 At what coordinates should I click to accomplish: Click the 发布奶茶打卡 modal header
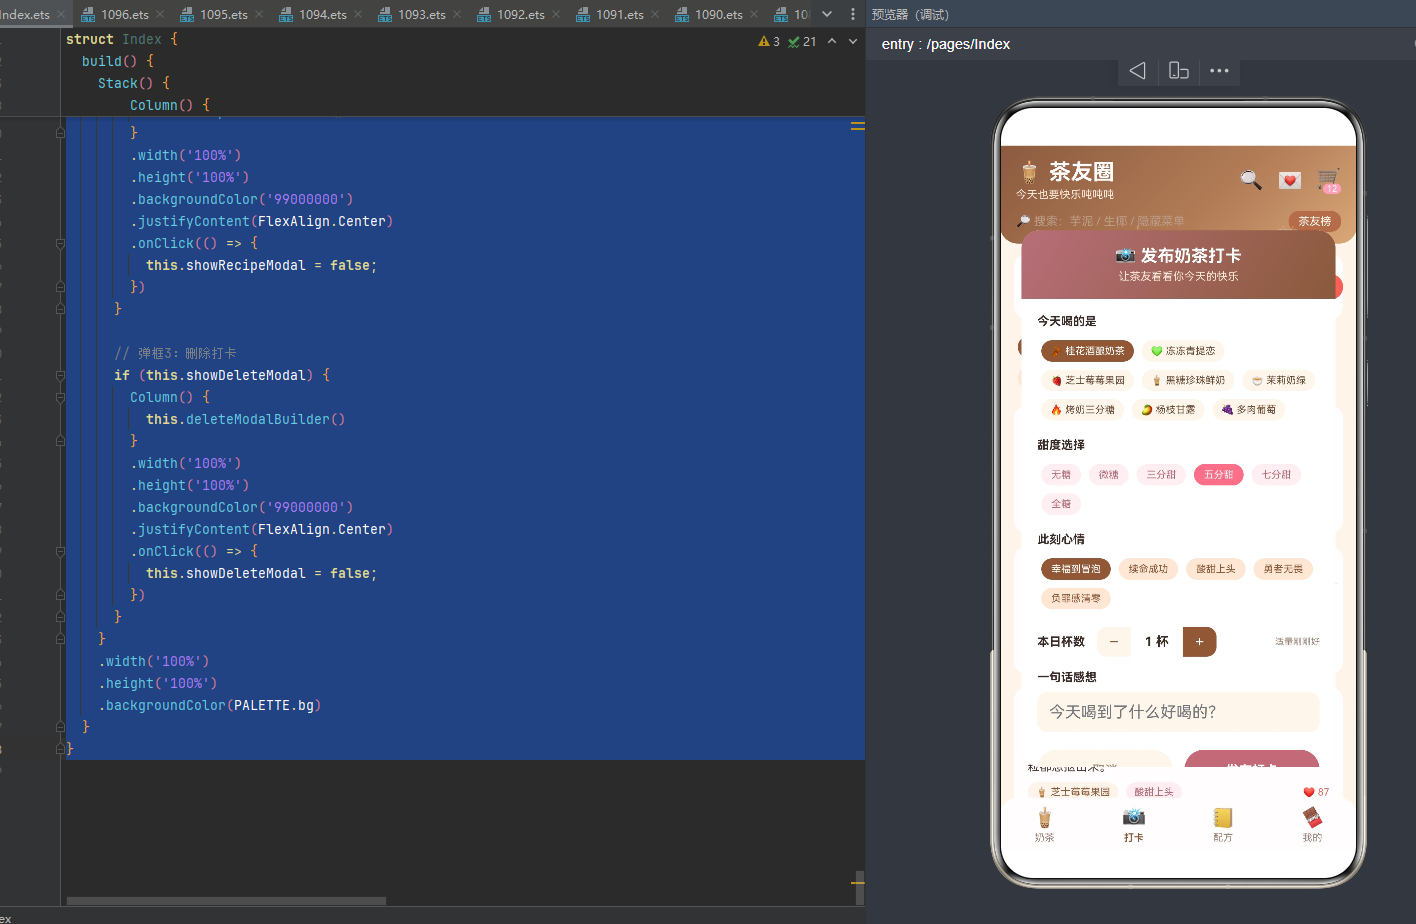pyautogui.click(x=1178, y=265)
